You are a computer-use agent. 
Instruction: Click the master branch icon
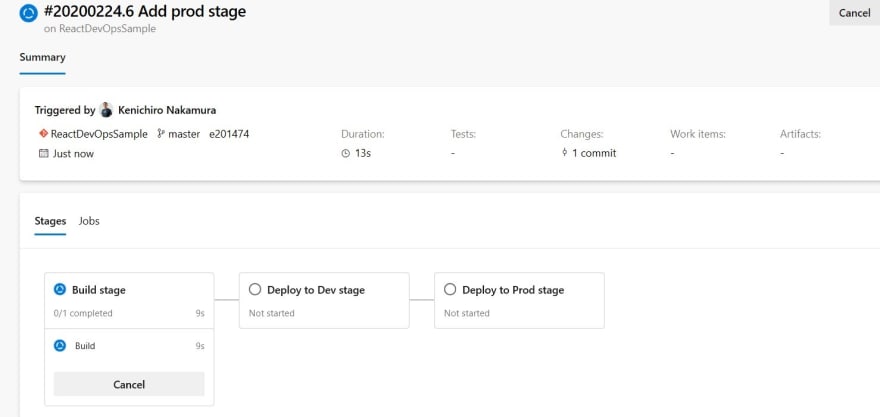click(161, 134)
